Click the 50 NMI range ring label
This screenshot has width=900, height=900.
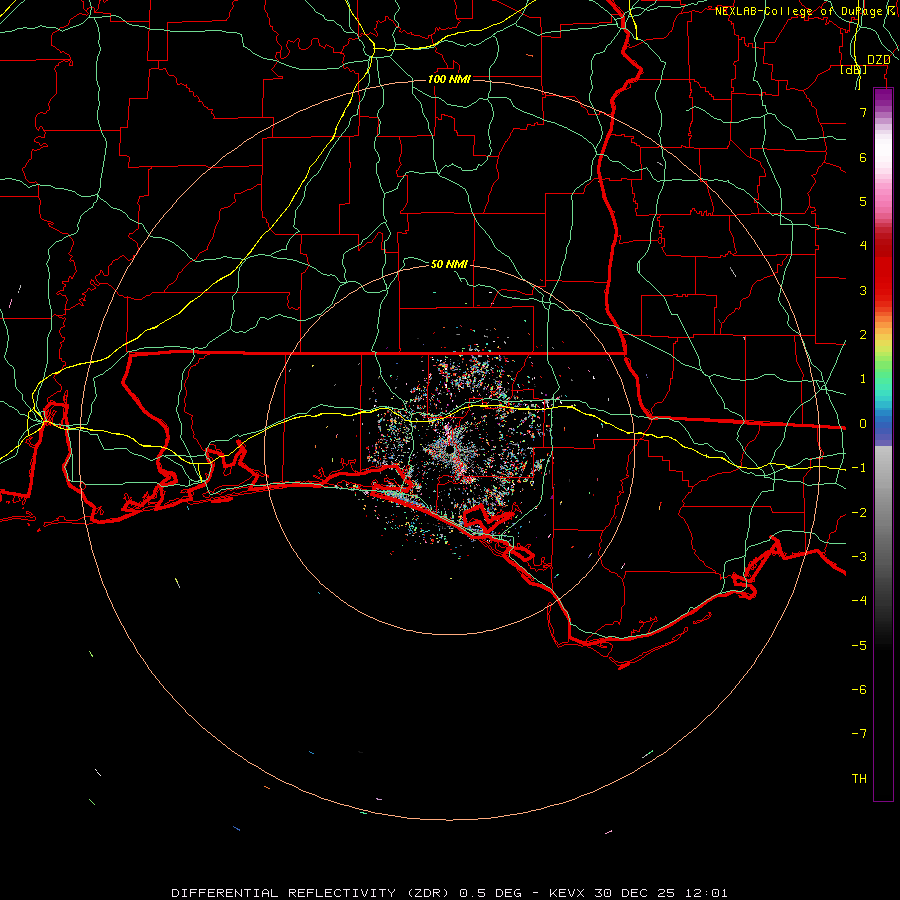click(449, 264)
